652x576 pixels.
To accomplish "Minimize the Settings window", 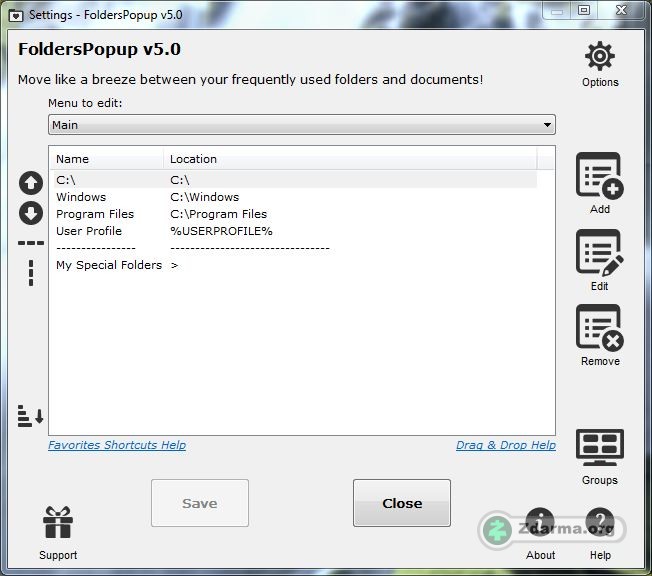I will tap(557, 11).
